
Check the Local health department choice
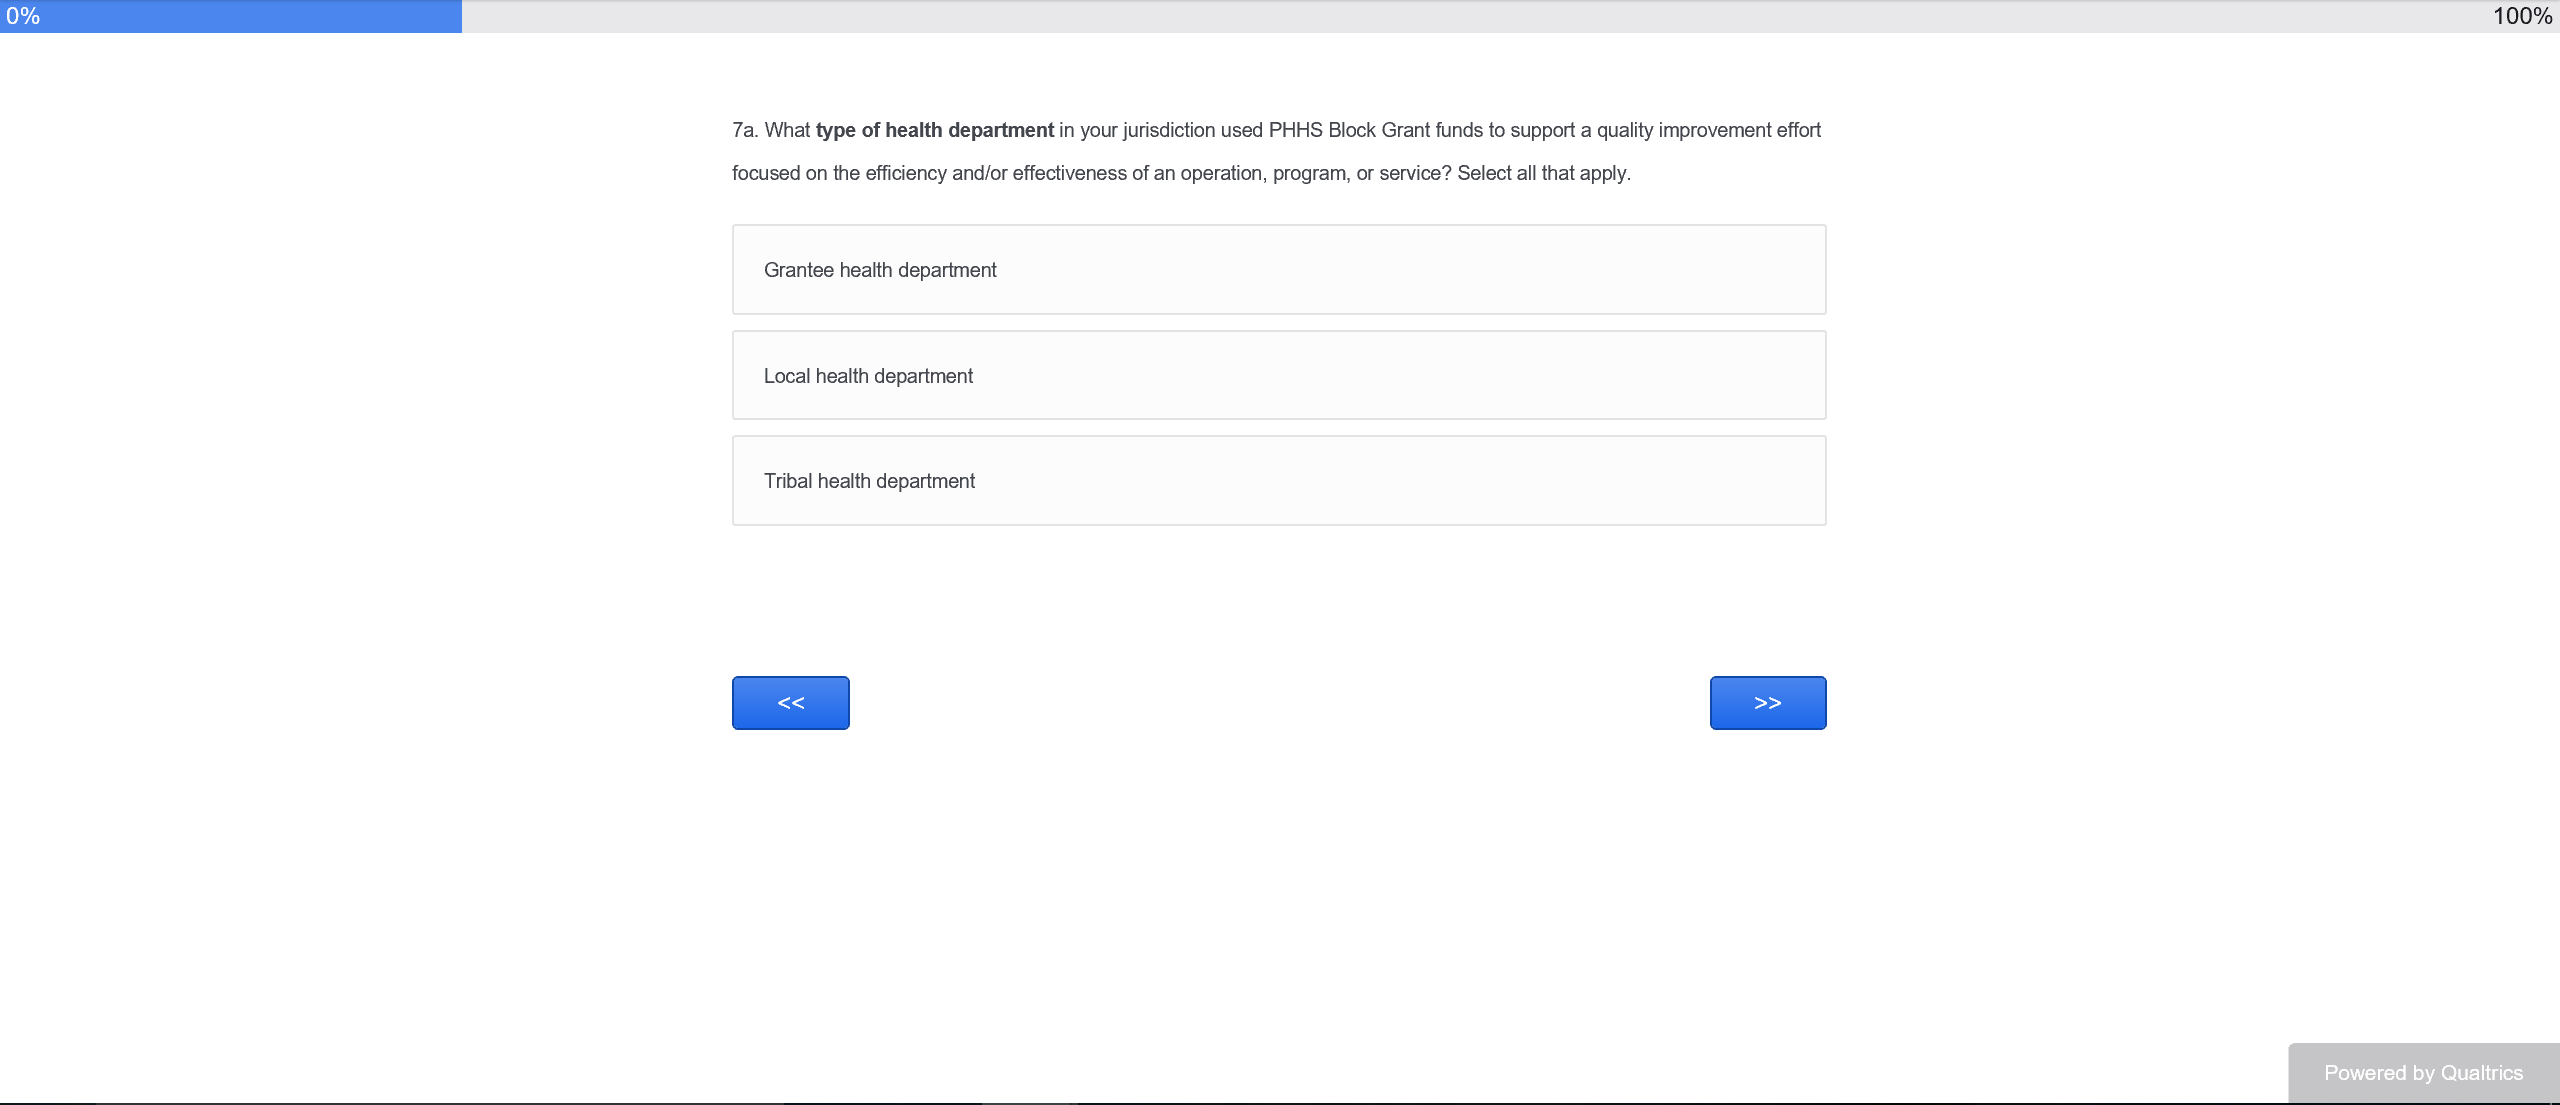coord(1278,376)
